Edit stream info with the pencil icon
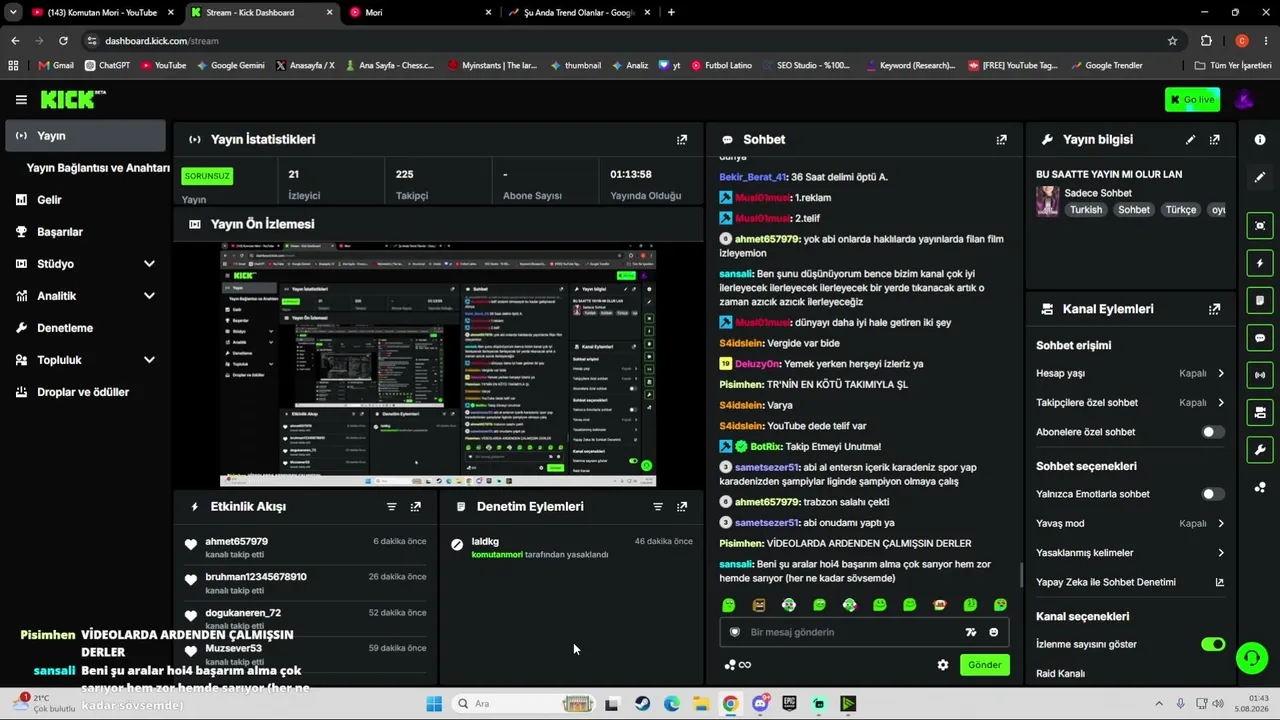 tap(1190, 140)
